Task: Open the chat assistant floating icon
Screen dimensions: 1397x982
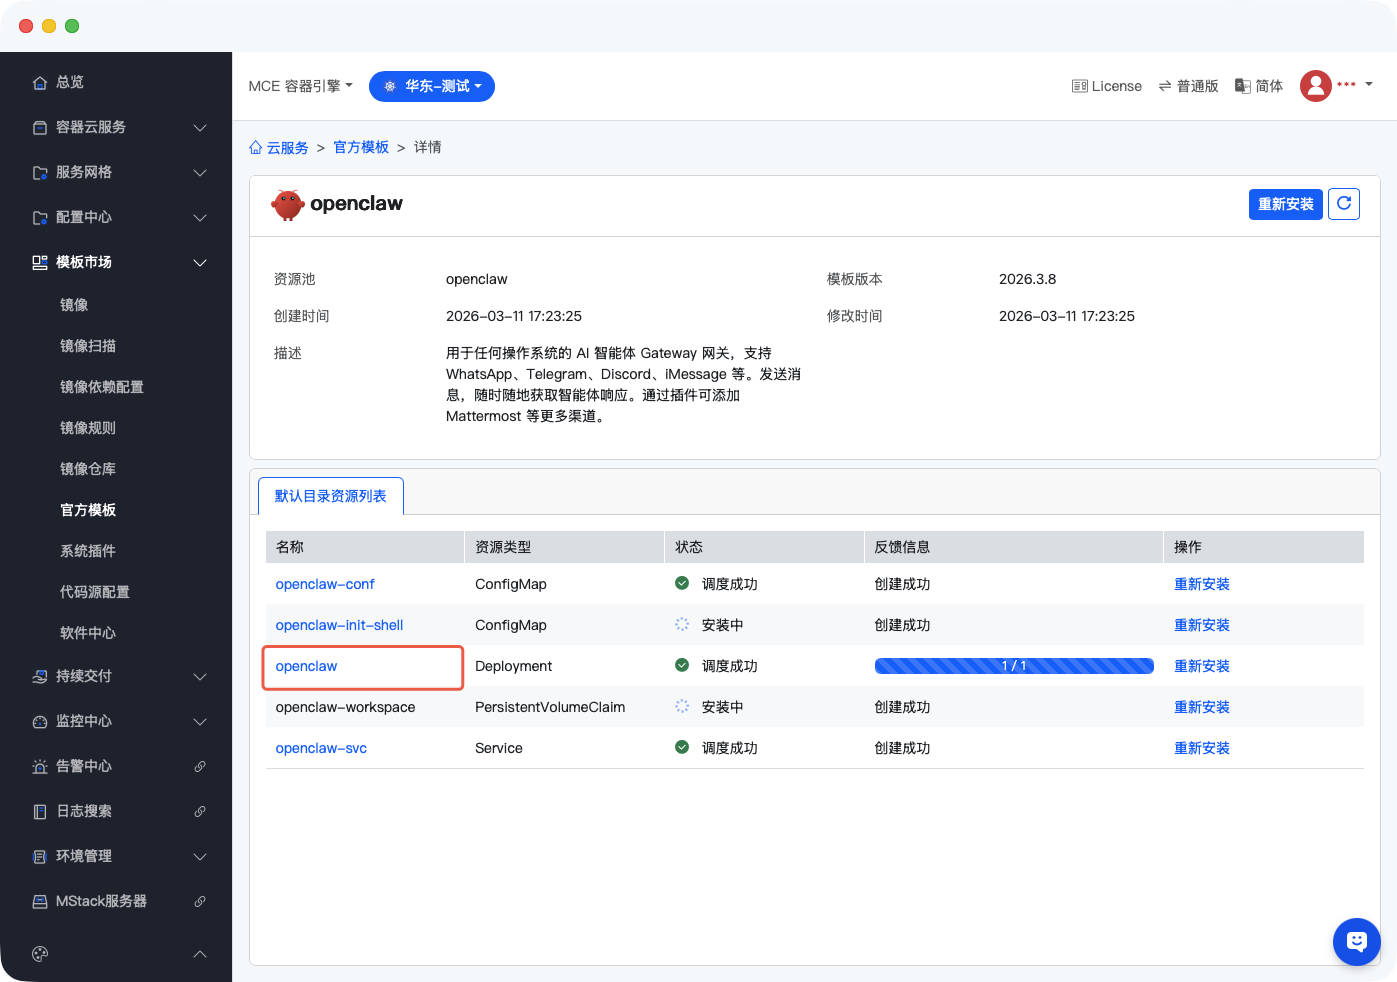Action: click(1356, 941)
